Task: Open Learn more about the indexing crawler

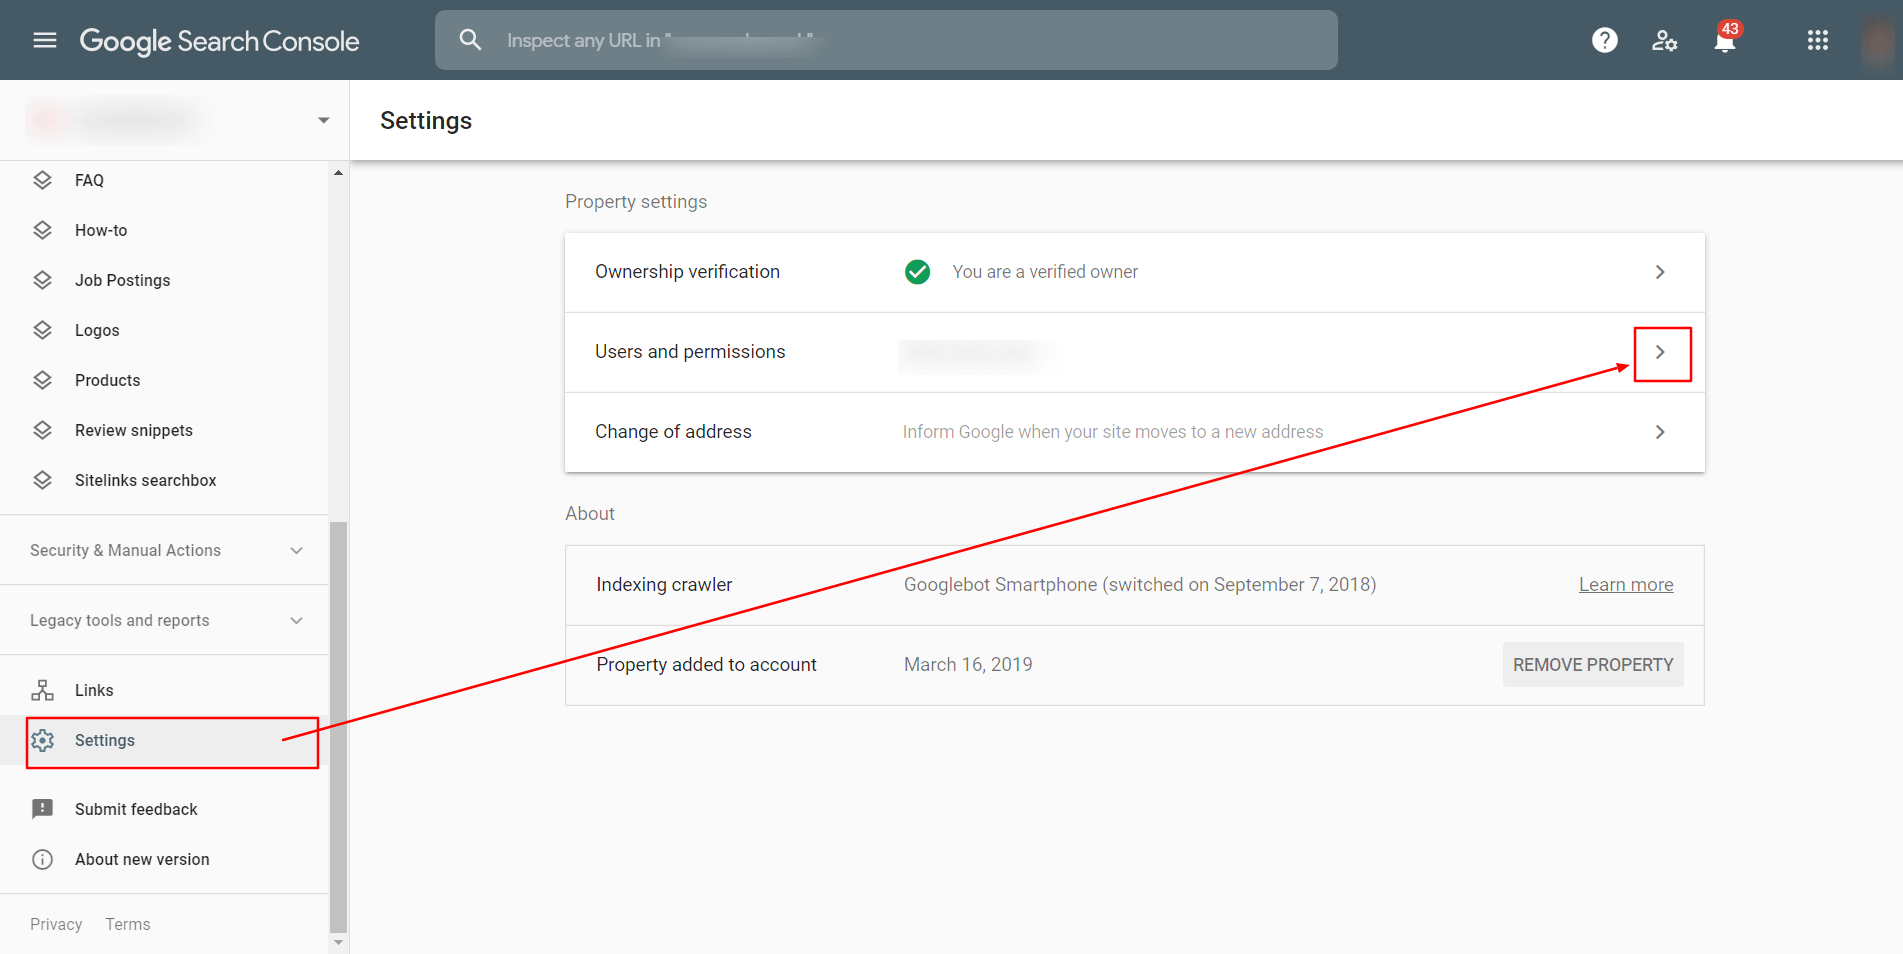Action: (1625, 584)
